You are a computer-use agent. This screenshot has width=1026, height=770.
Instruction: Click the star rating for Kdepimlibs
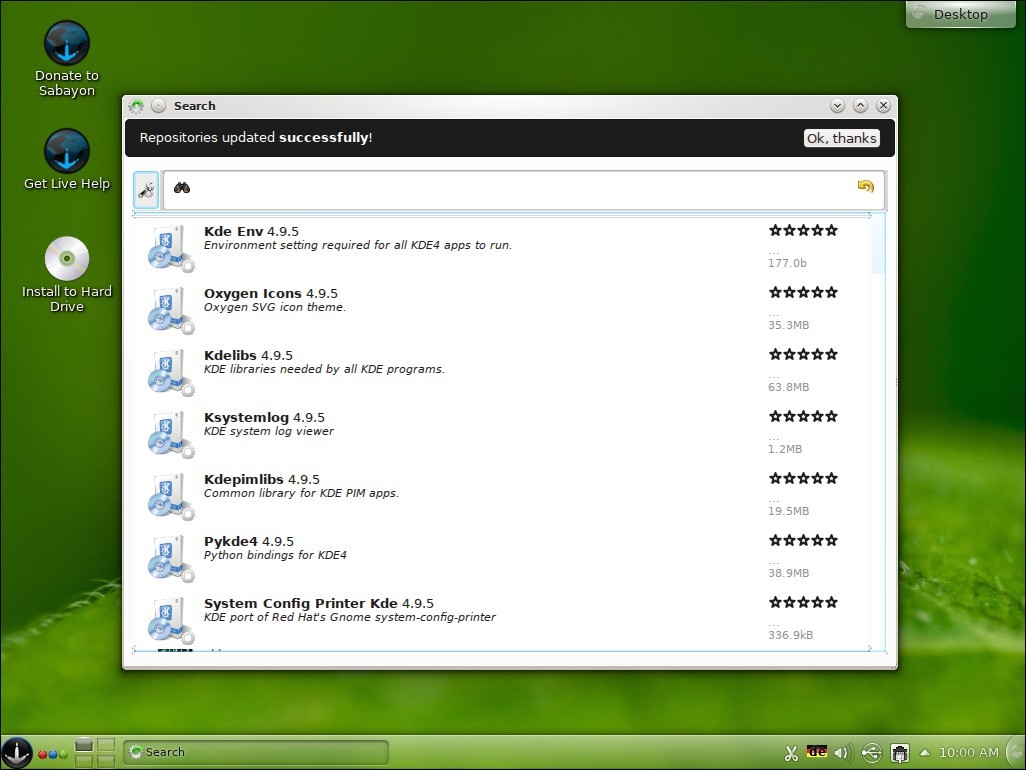coord(803,479)
